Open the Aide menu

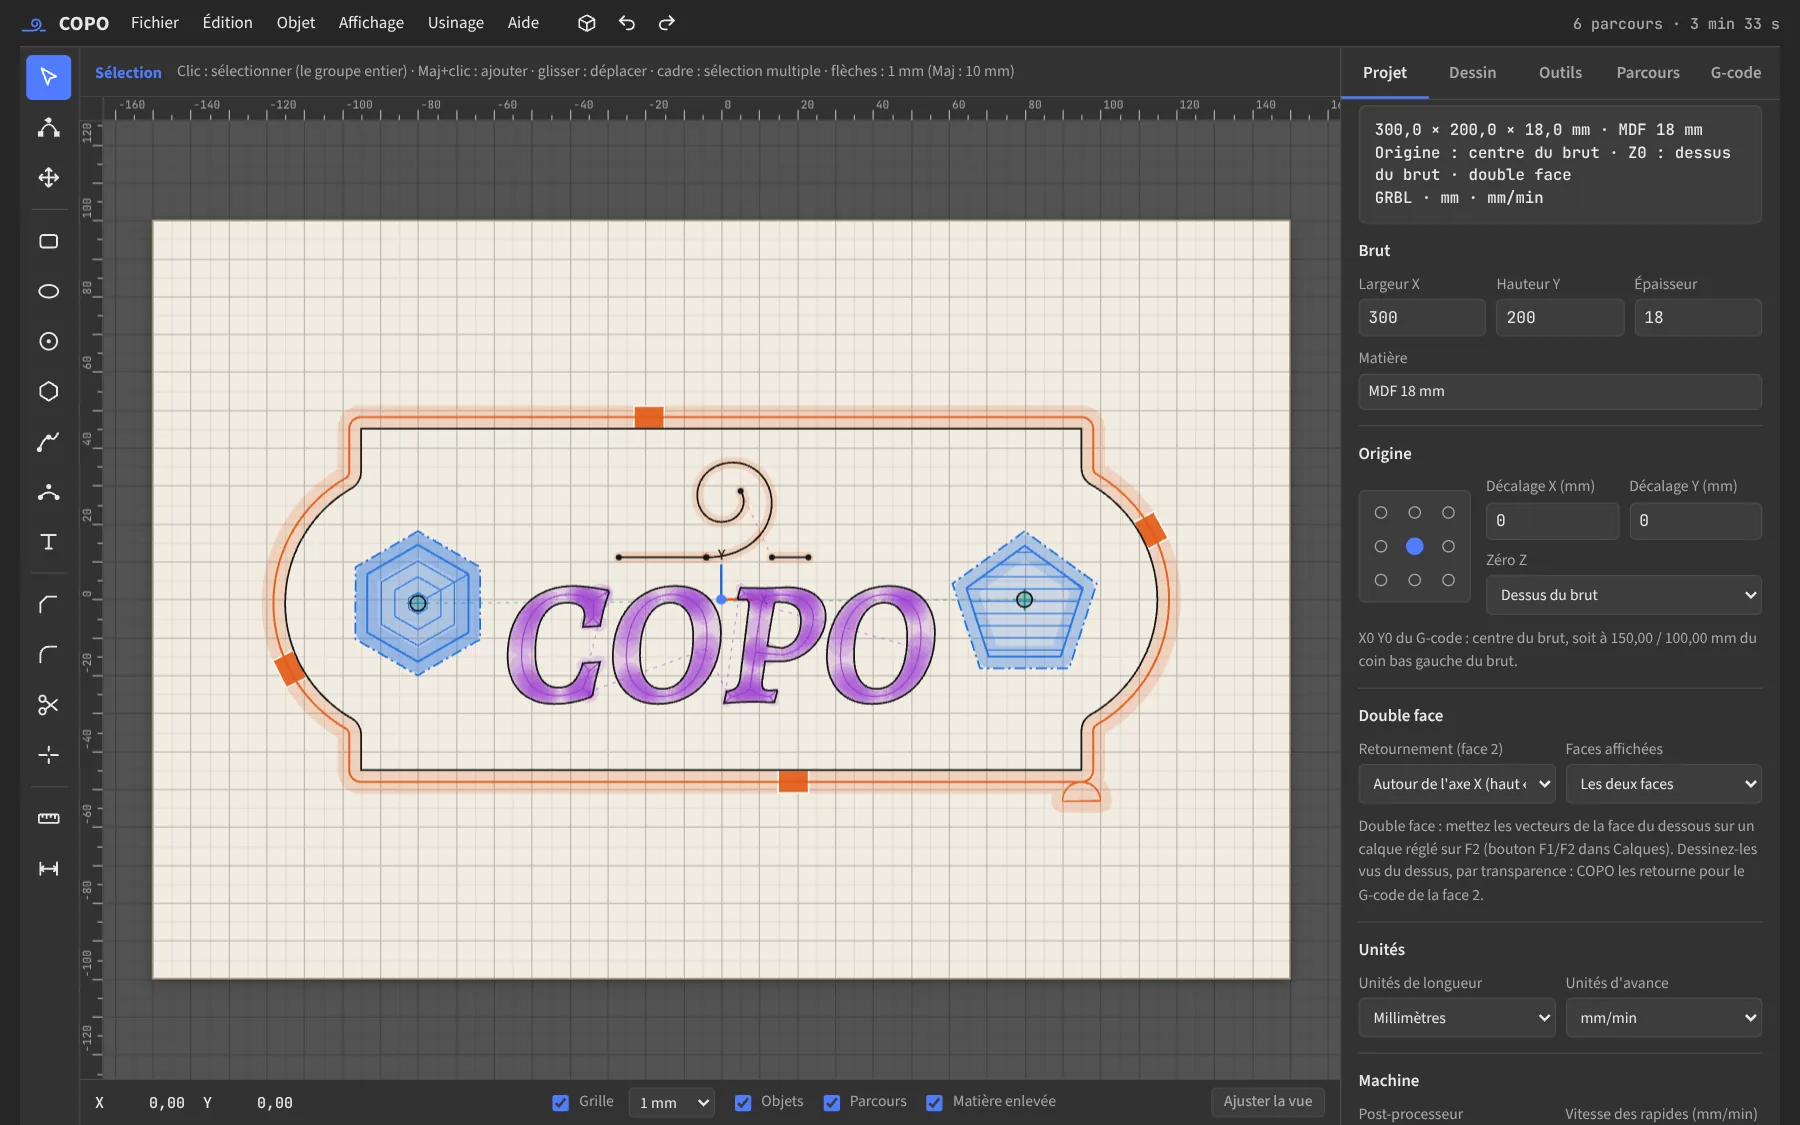pyautogui.click(x=523, y=23)
